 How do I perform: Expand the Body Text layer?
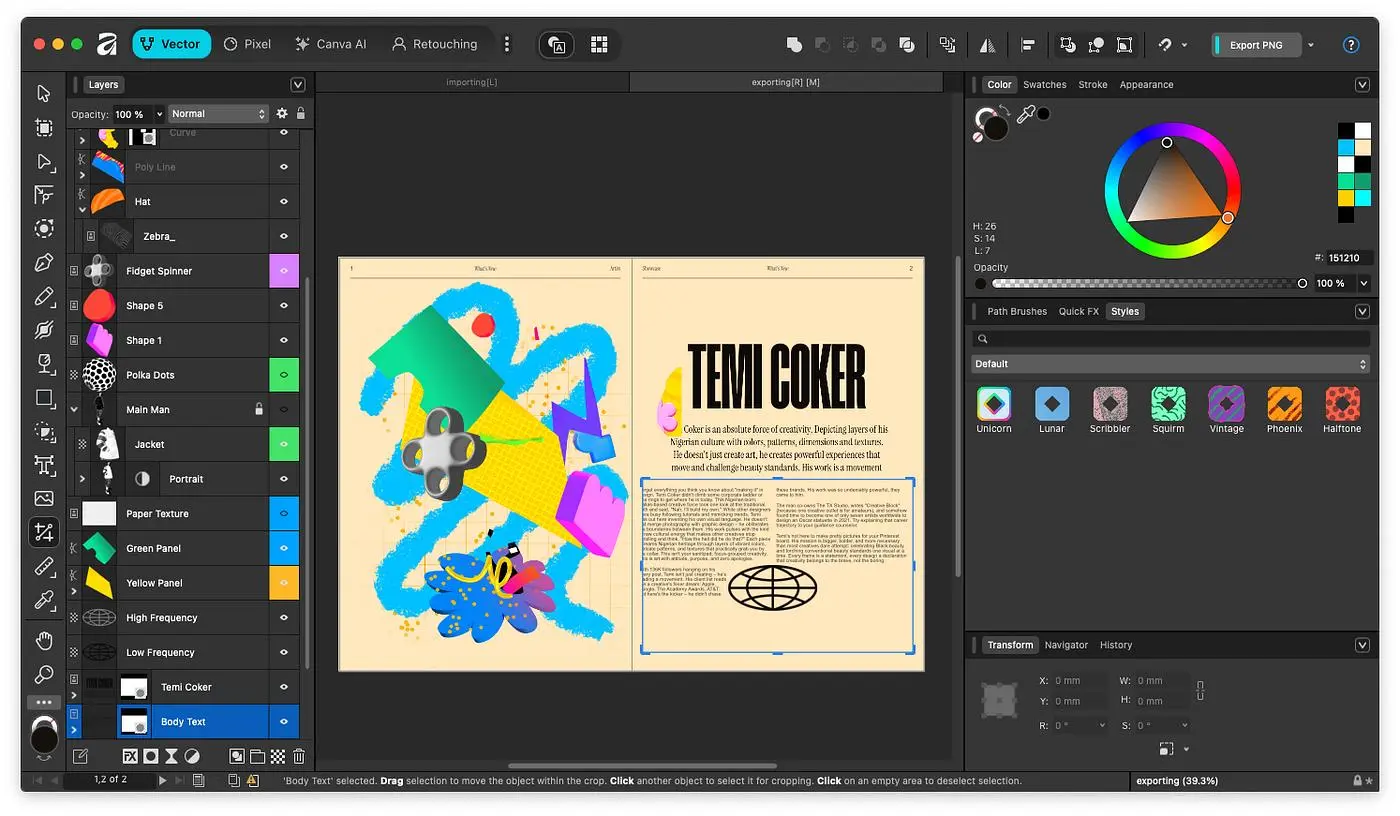pos(74,730)
